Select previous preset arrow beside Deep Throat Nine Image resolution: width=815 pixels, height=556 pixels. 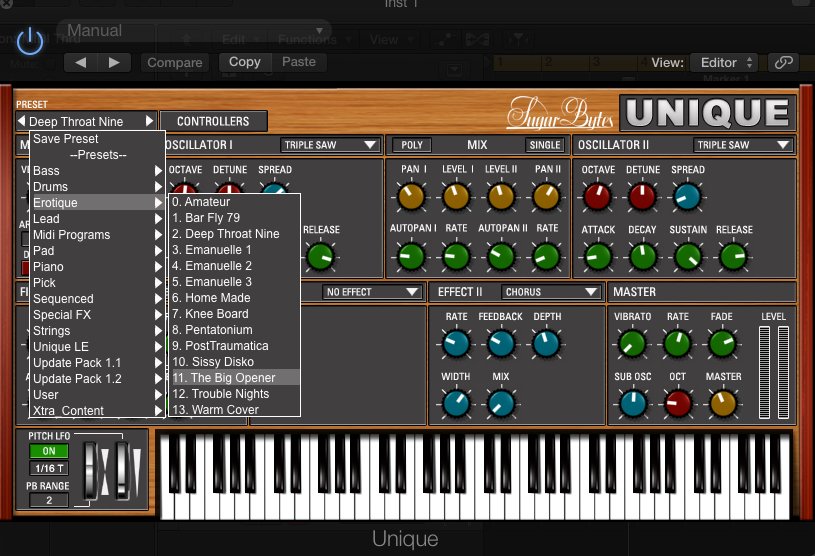(21, 121)
